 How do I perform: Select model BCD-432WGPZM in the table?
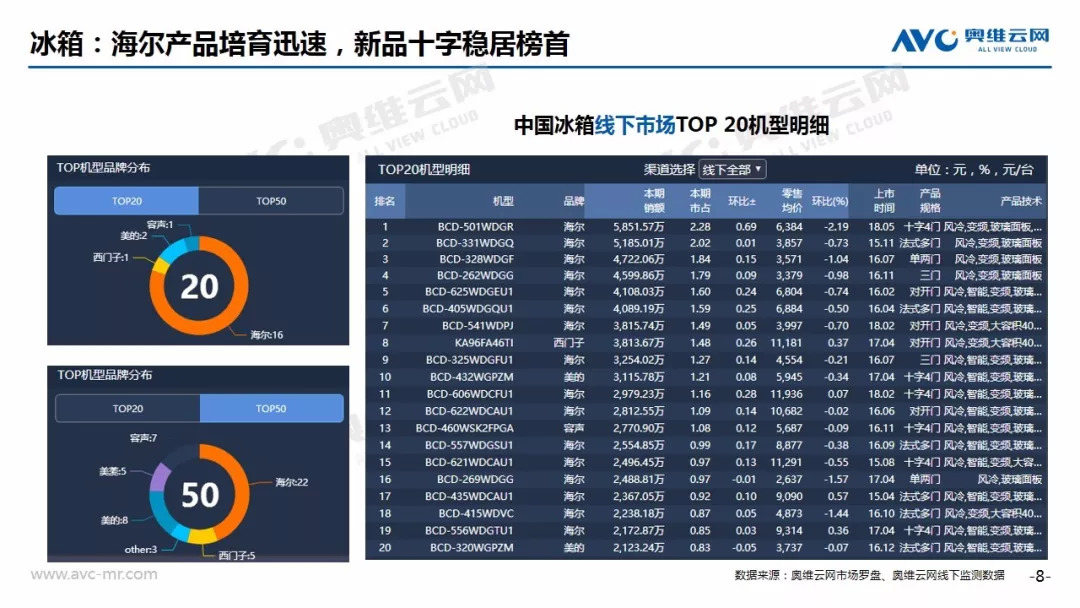coord(472,377)
